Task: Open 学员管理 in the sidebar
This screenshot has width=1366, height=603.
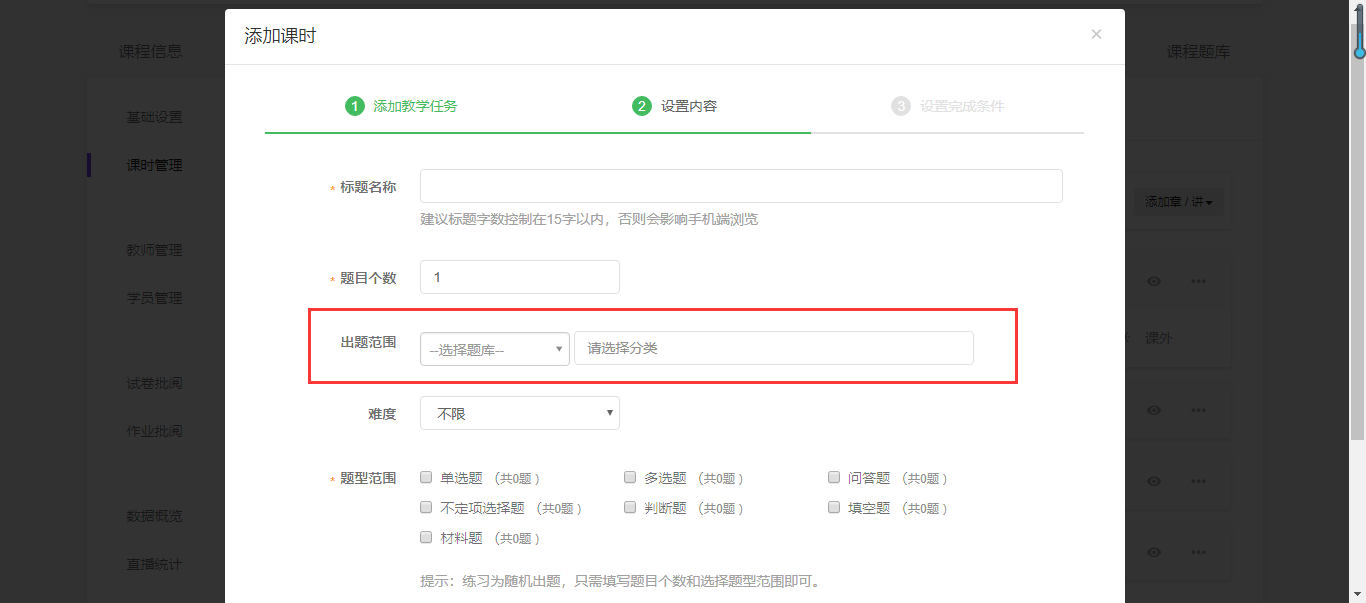Action: pos(154,298)
